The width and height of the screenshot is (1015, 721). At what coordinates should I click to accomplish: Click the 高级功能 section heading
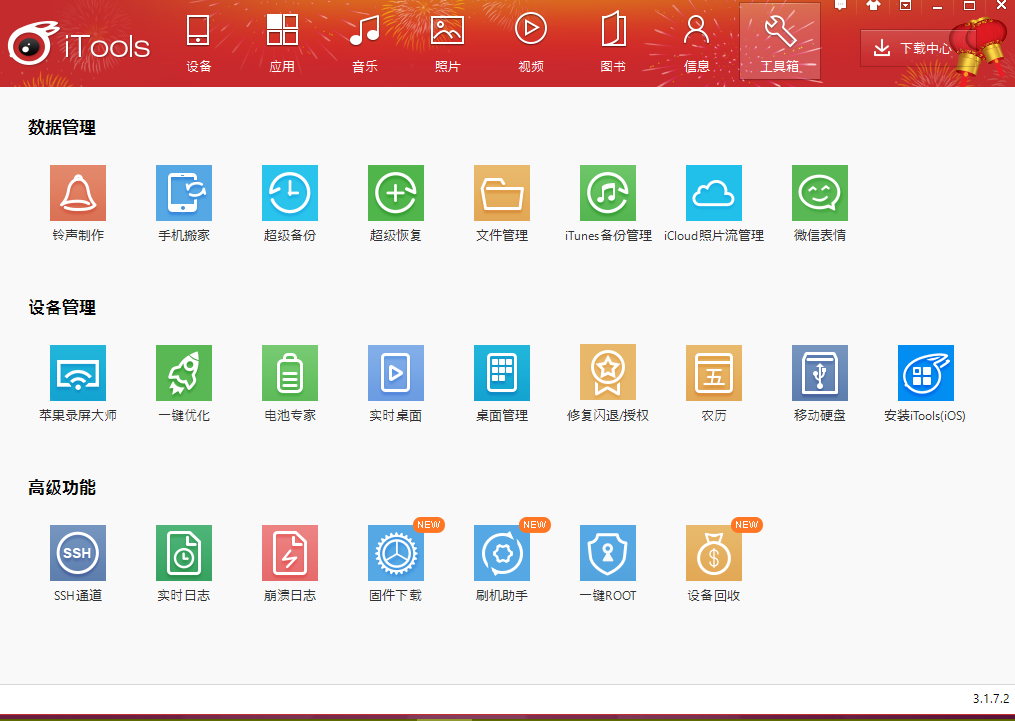62,487
